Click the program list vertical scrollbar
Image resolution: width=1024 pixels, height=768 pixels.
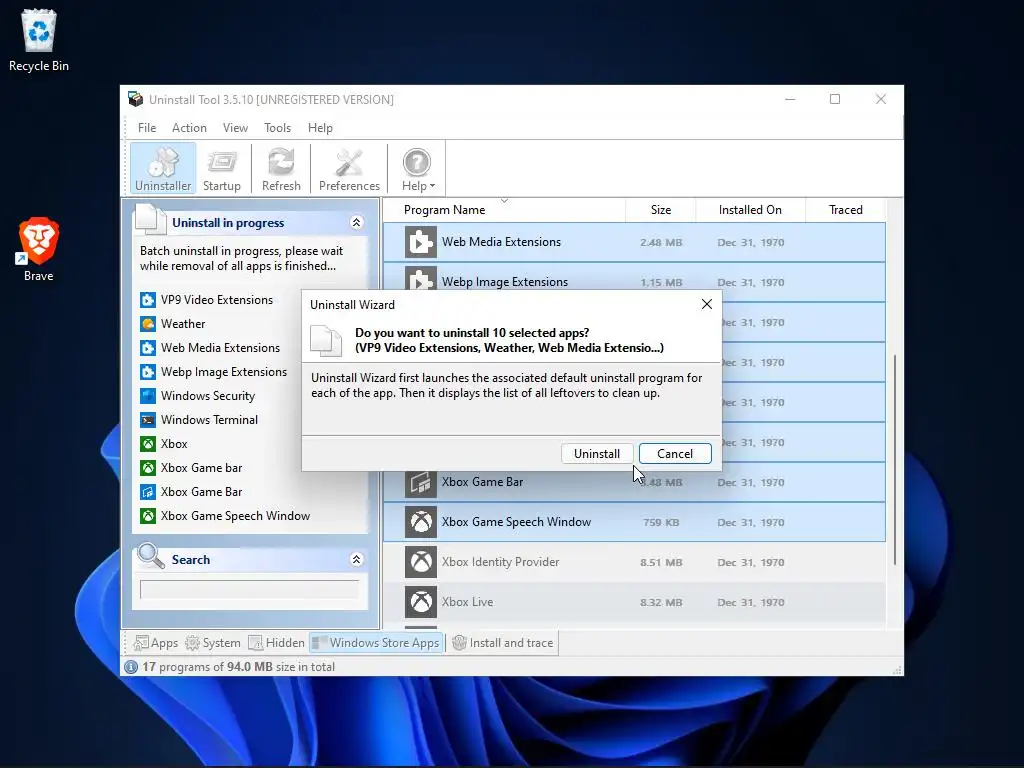click(895, 460)
